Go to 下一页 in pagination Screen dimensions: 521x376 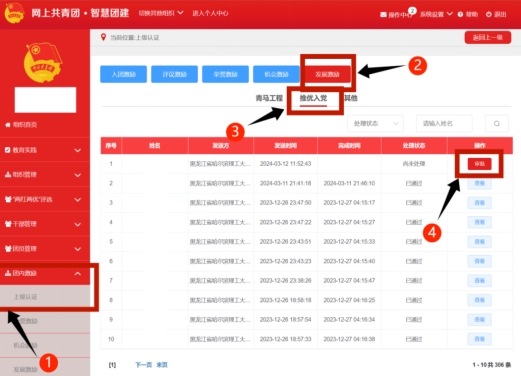tap(143, 365)
